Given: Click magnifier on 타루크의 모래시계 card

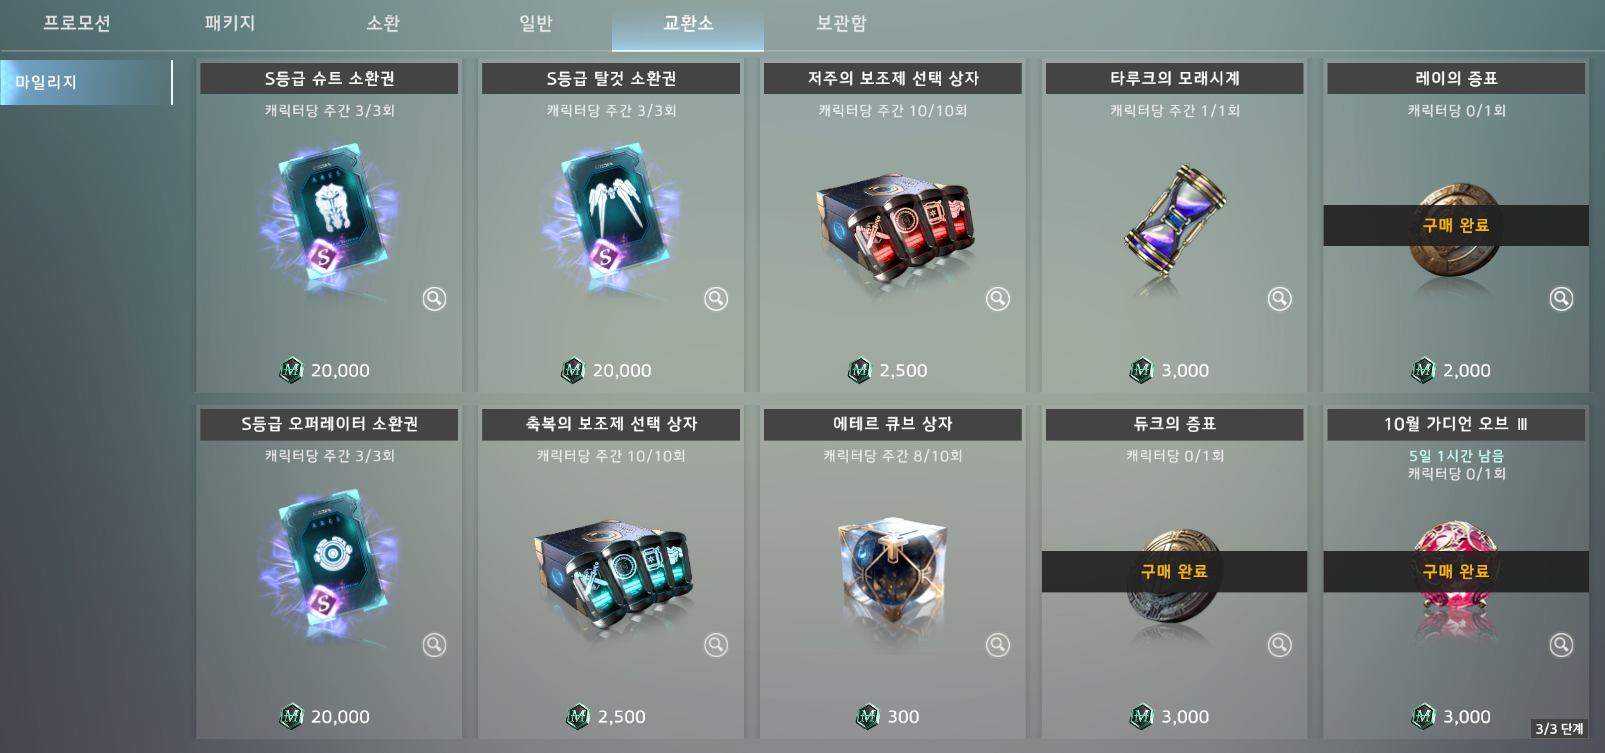Looking at the screenshot, I should 1280,299.
